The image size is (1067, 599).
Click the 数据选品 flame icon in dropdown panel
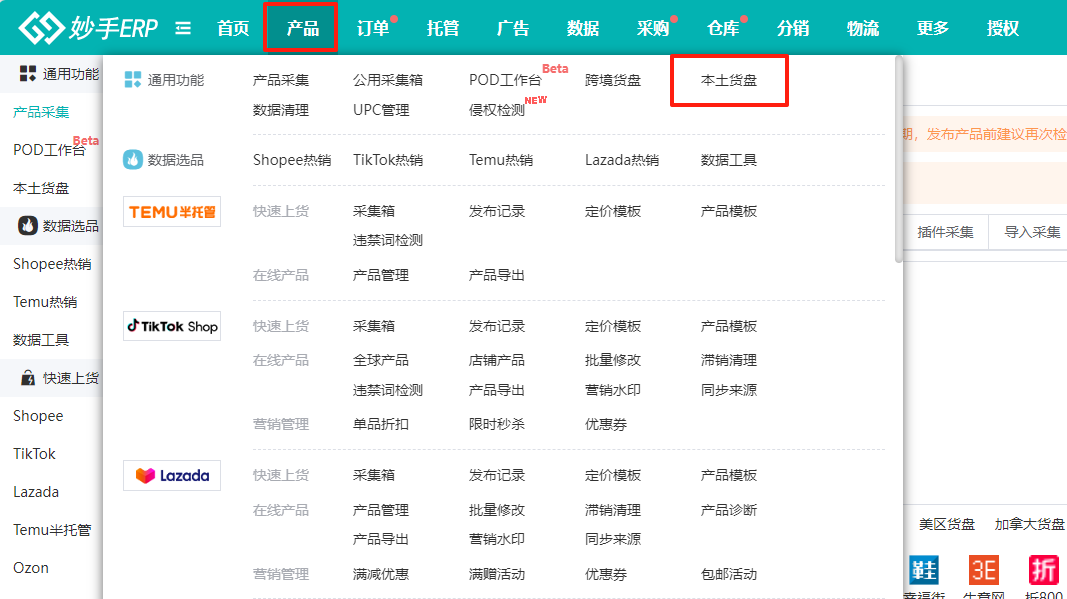pos(133,160)
